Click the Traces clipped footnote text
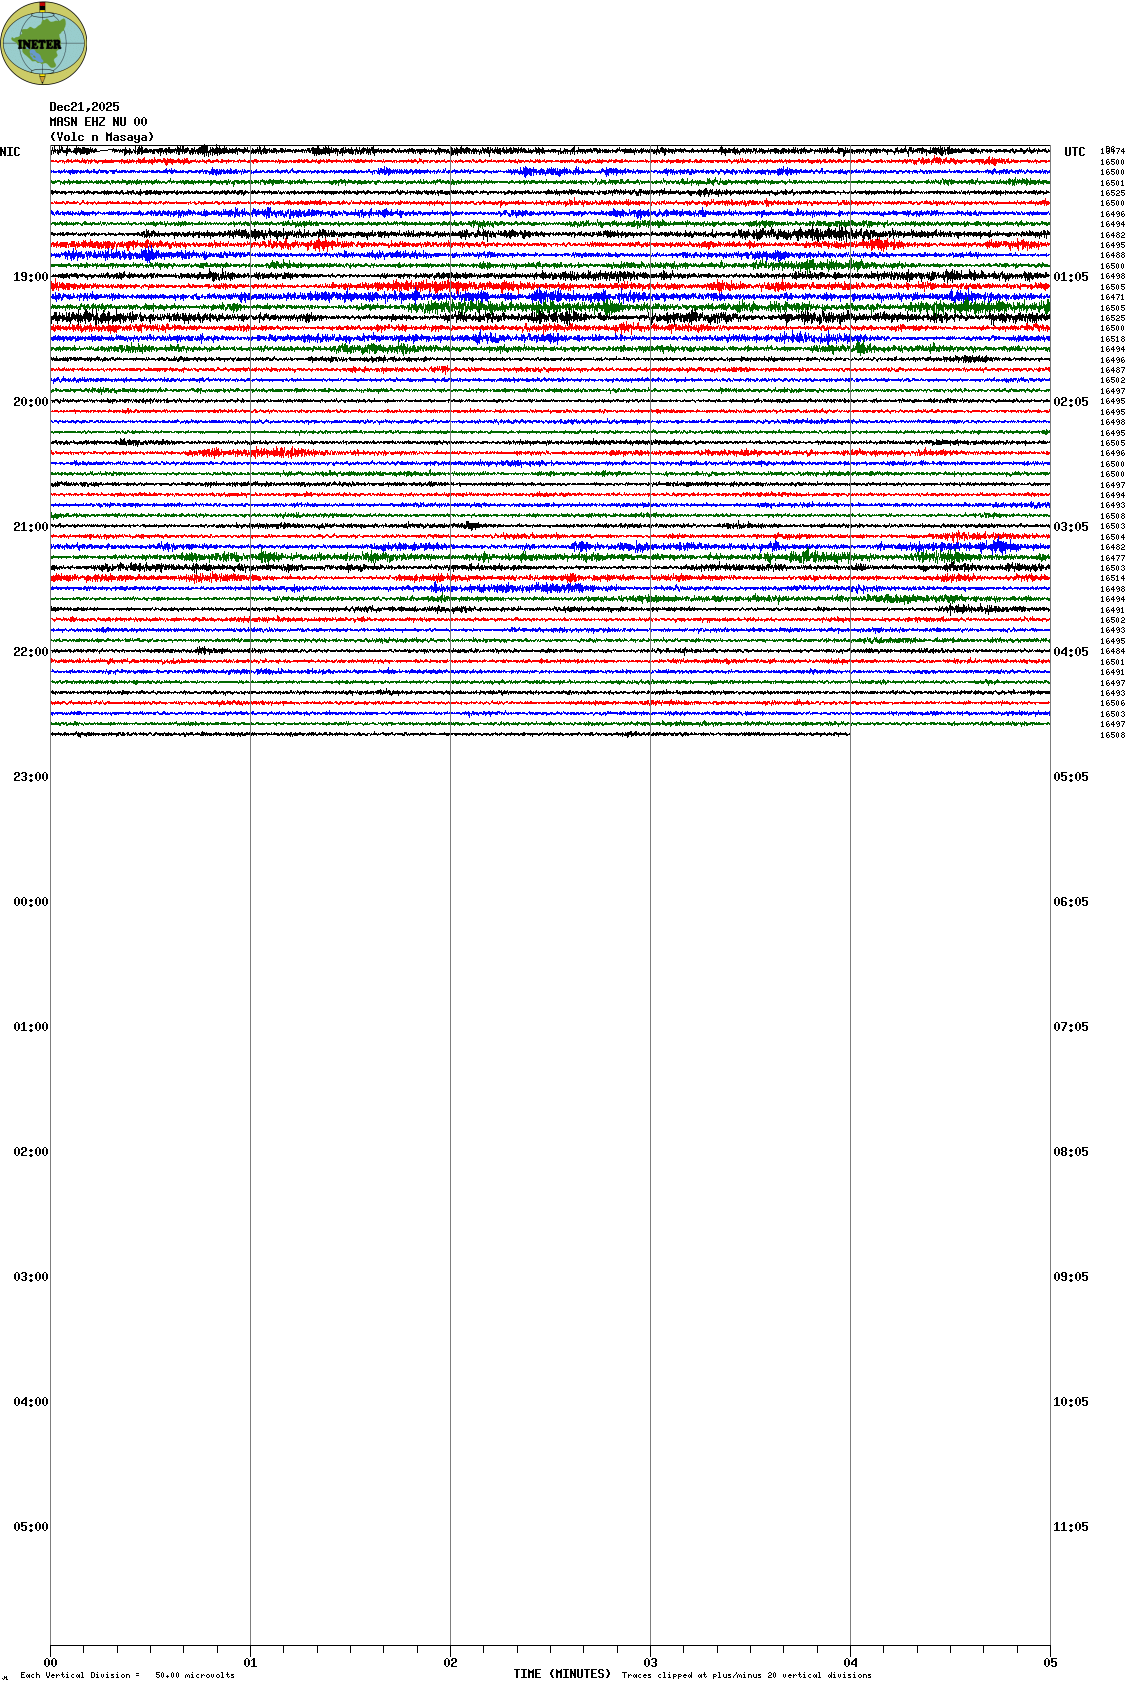This screenshot has height=1689, width=1130. (x=746, y=1675)
